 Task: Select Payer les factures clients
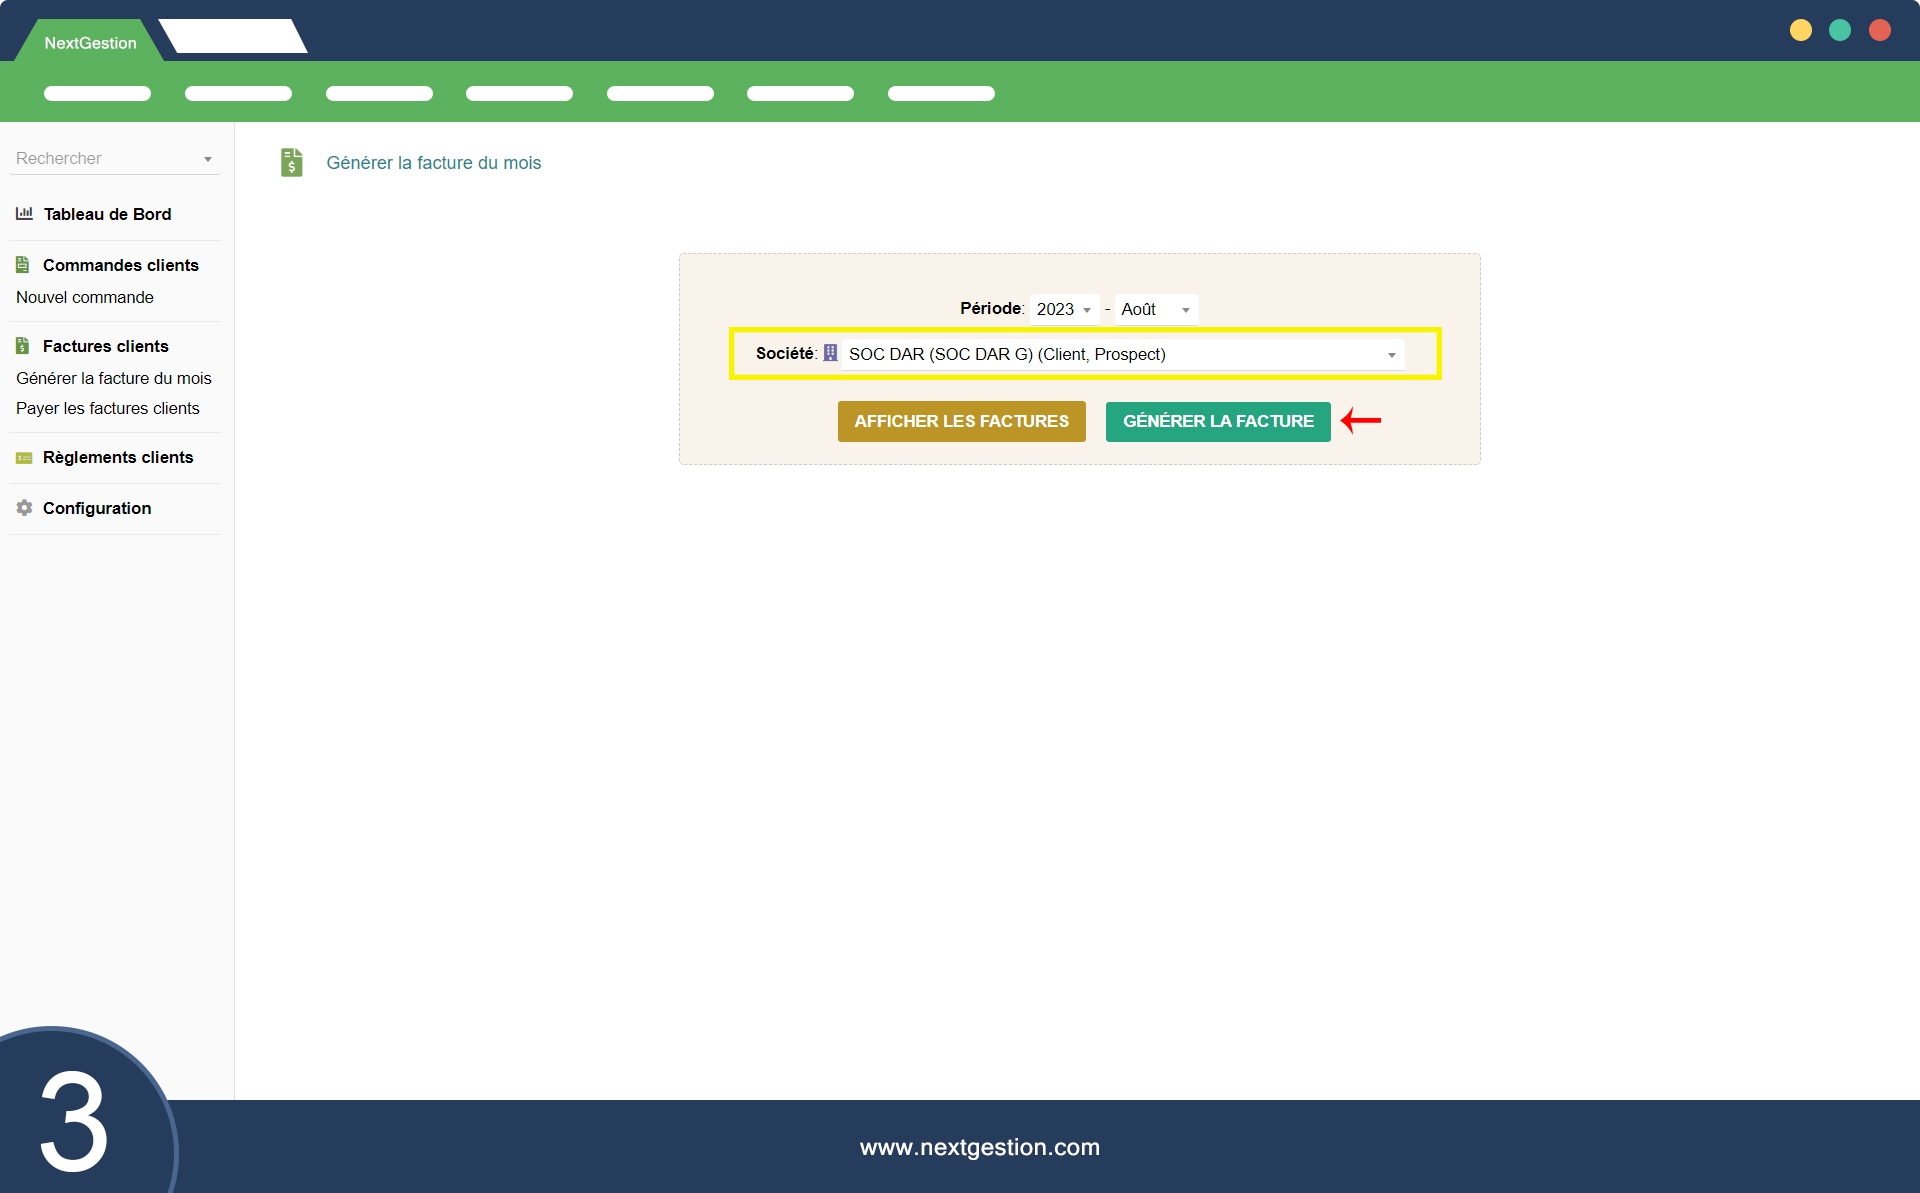coord(108,408)
